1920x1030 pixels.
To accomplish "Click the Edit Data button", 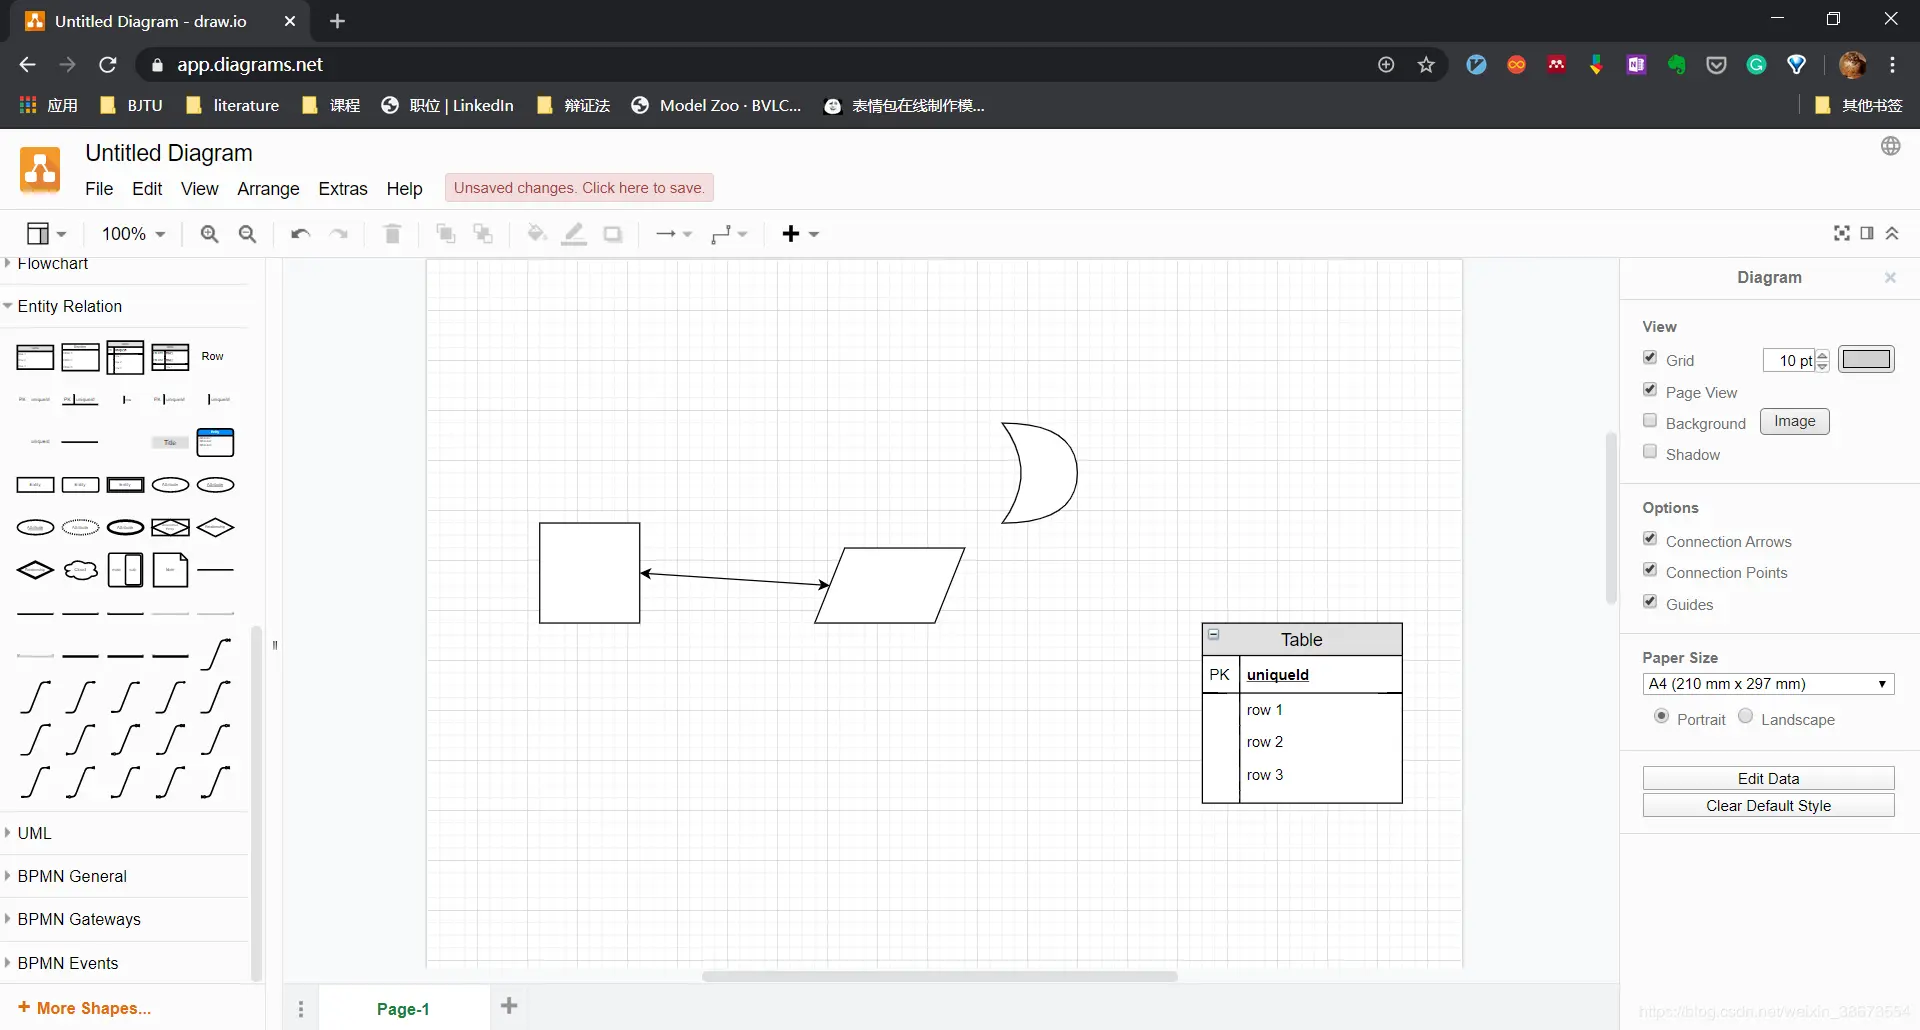I will point(1768,778).
